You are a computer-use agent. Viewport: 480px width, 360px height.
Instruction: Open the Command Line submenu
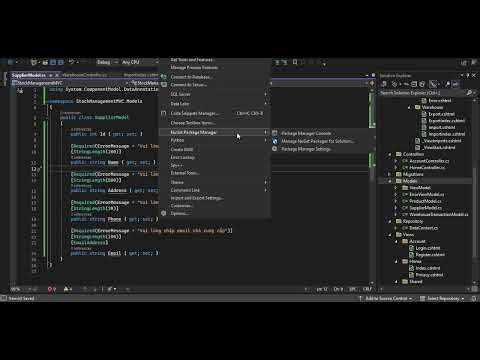point(215,190)
